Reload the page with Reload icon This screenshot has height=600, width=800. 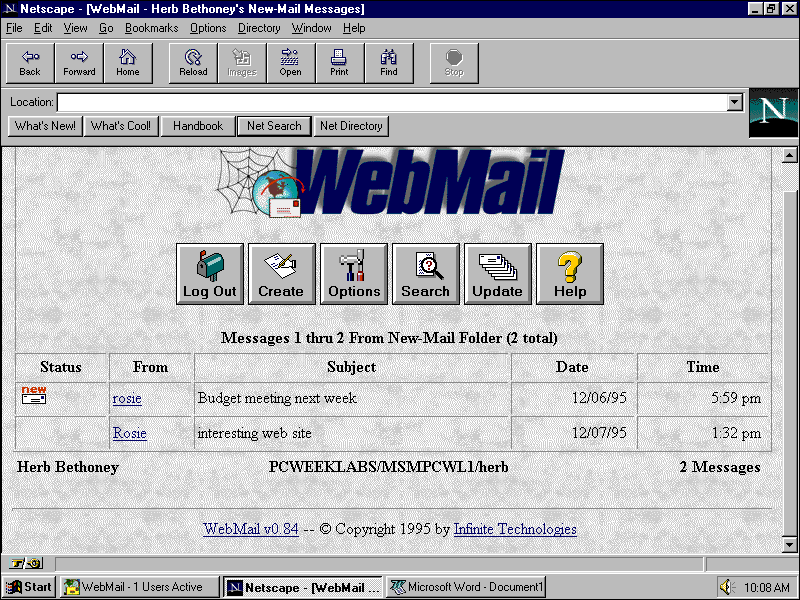tap(193, 63)
